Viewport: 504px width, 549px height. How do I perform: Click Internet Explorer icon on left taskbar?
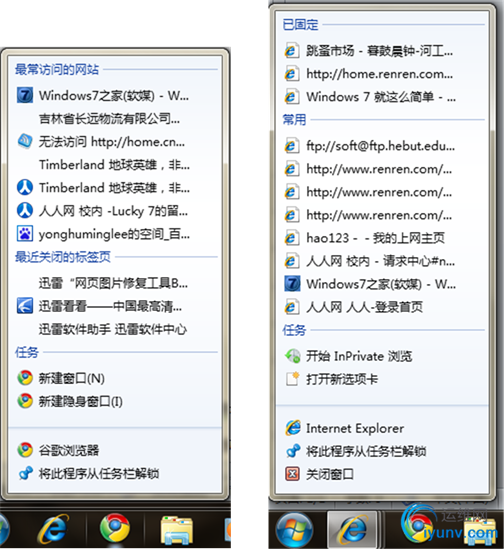click(x=53, y=529)
